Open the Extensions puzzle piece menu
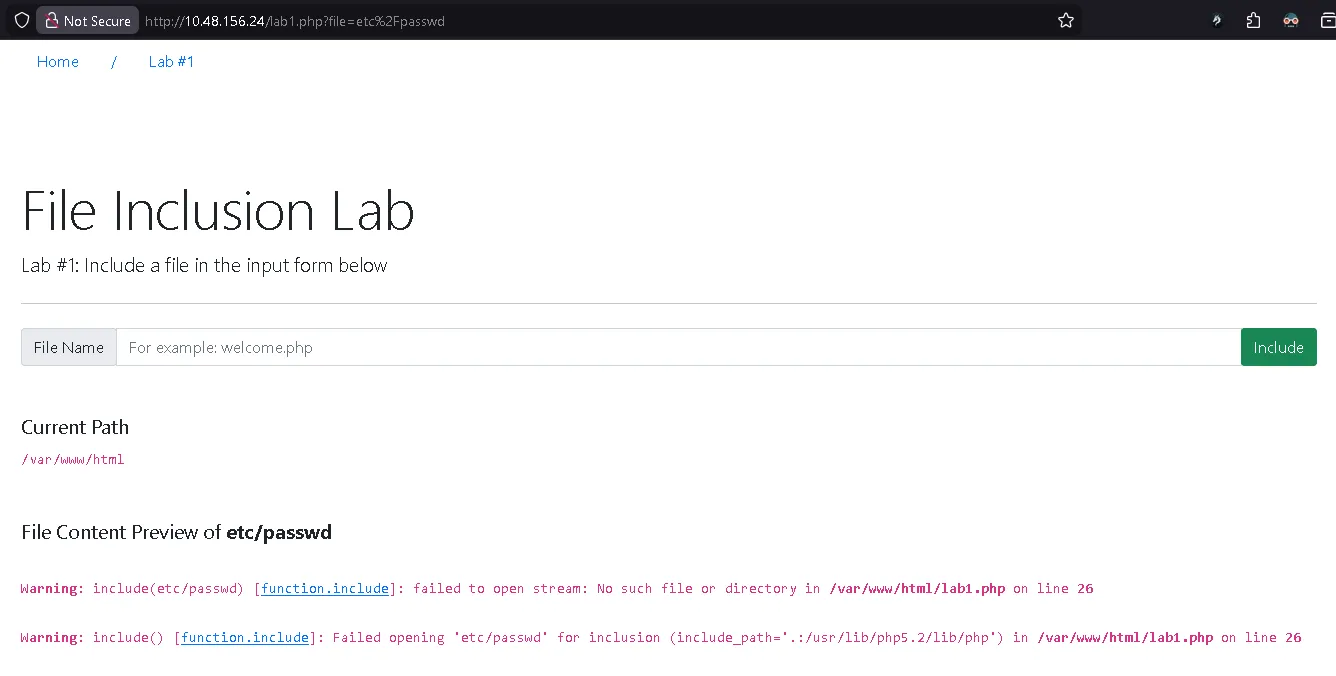Image resolution: width=1336 pixels, height=676 pixels. point(1253,20)
